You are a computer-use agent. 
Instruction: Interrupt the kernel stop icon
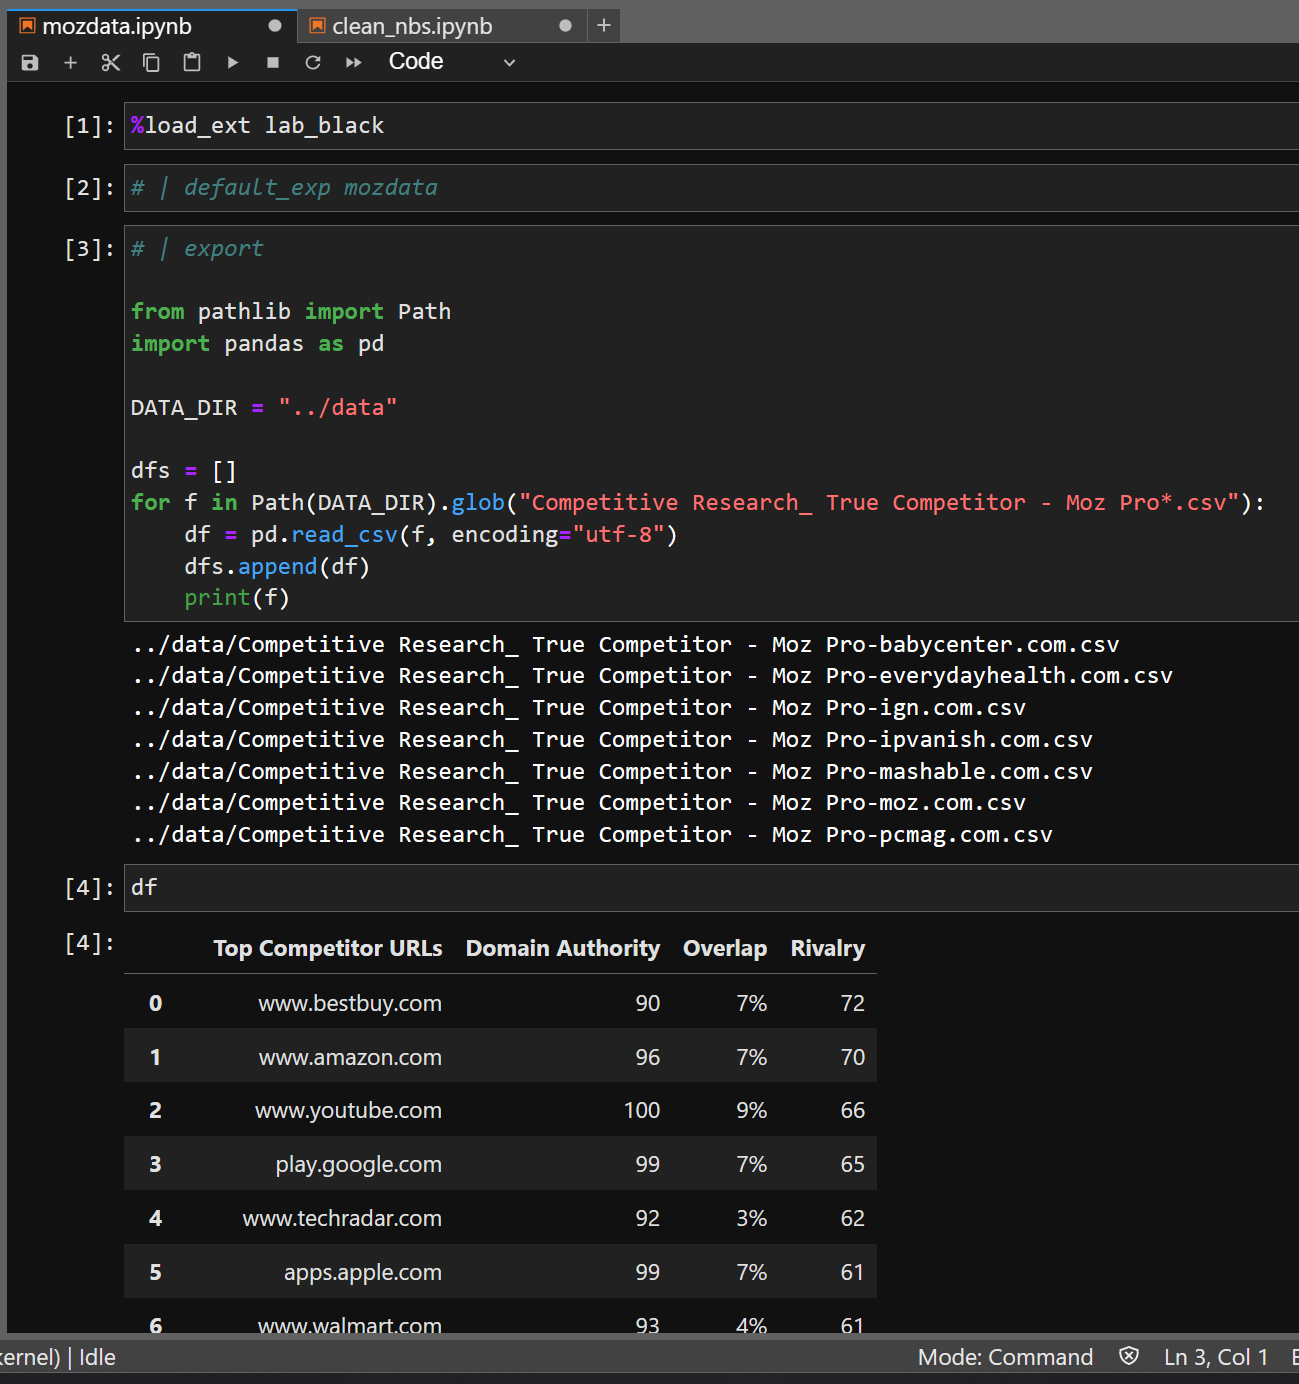coord(273,63)
